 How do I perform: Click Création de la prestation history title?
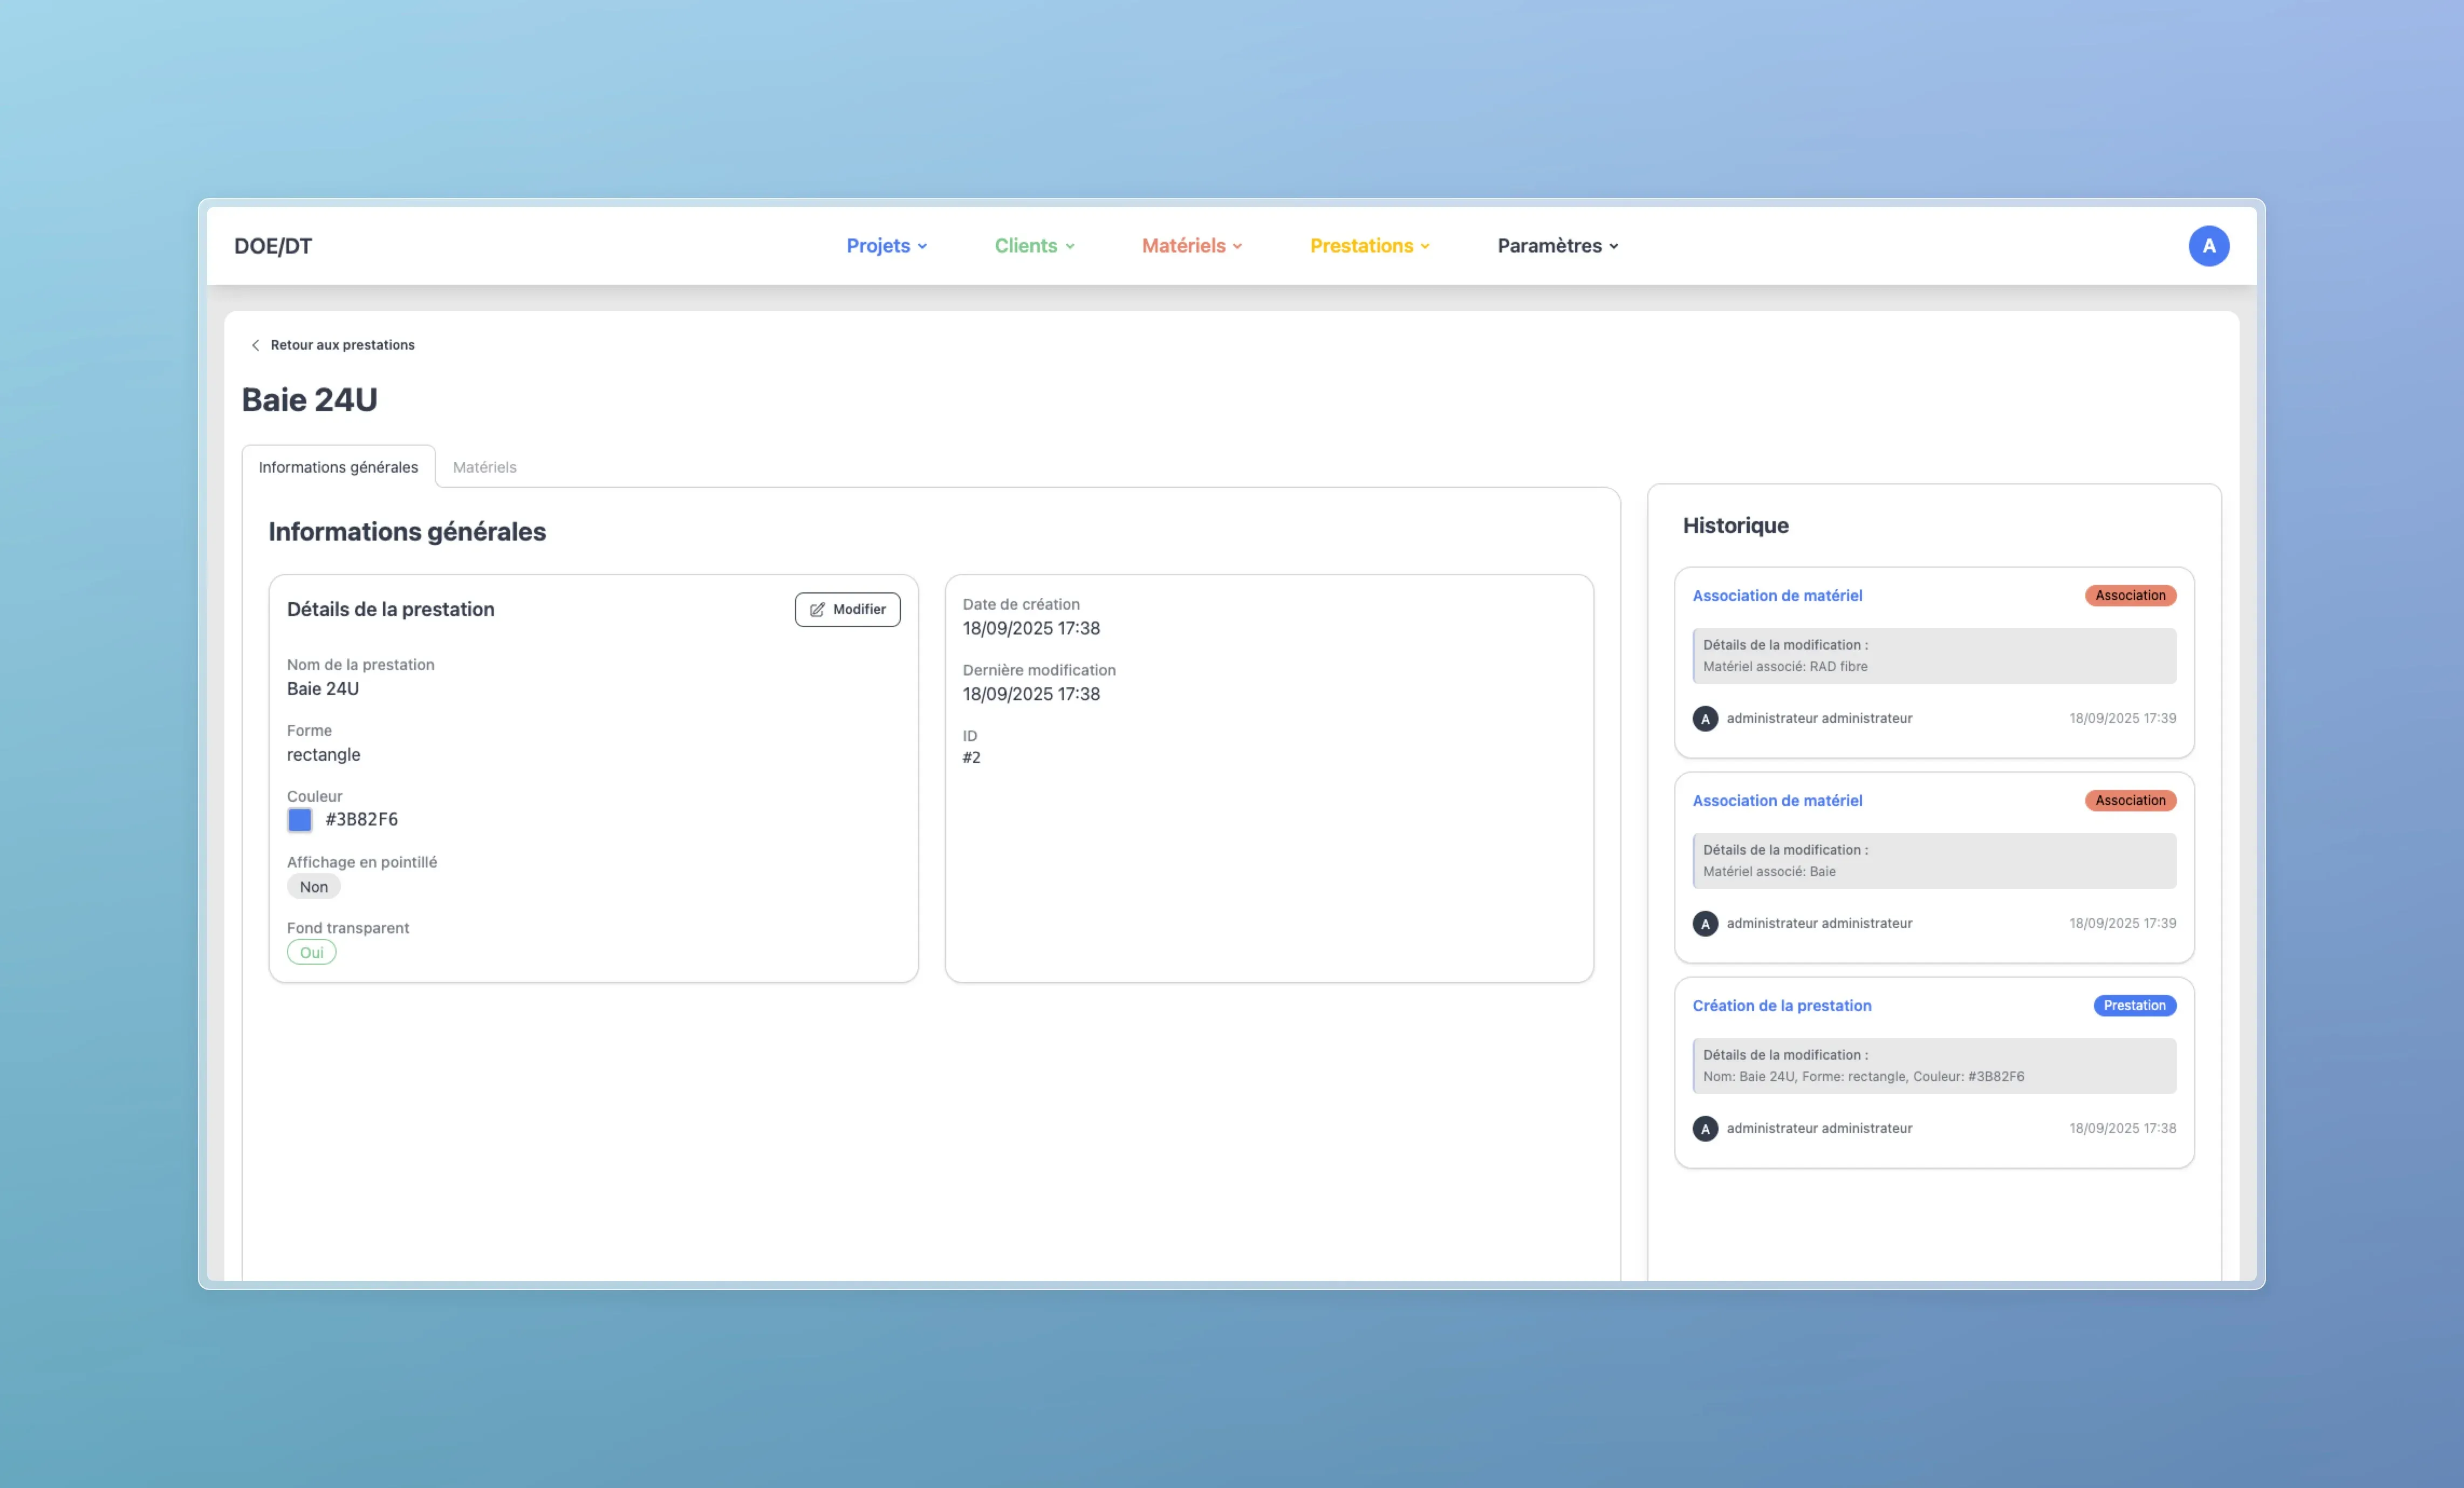pyautogui.click(x=1781, y=1006)
